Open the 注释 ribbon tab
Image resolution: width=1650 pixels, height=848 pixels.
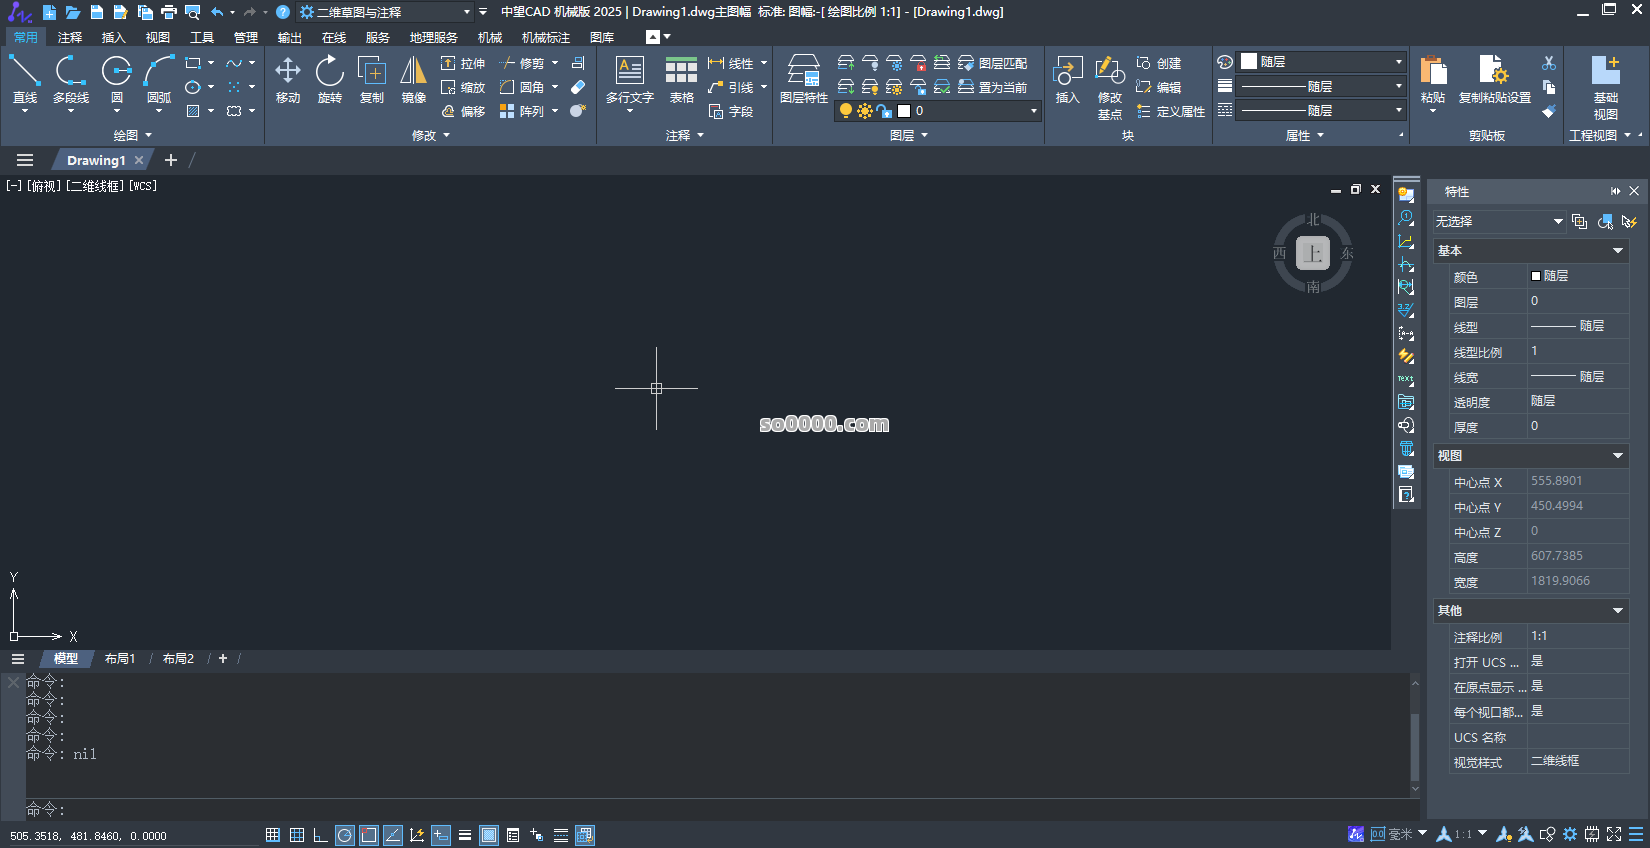pos(70,38)
